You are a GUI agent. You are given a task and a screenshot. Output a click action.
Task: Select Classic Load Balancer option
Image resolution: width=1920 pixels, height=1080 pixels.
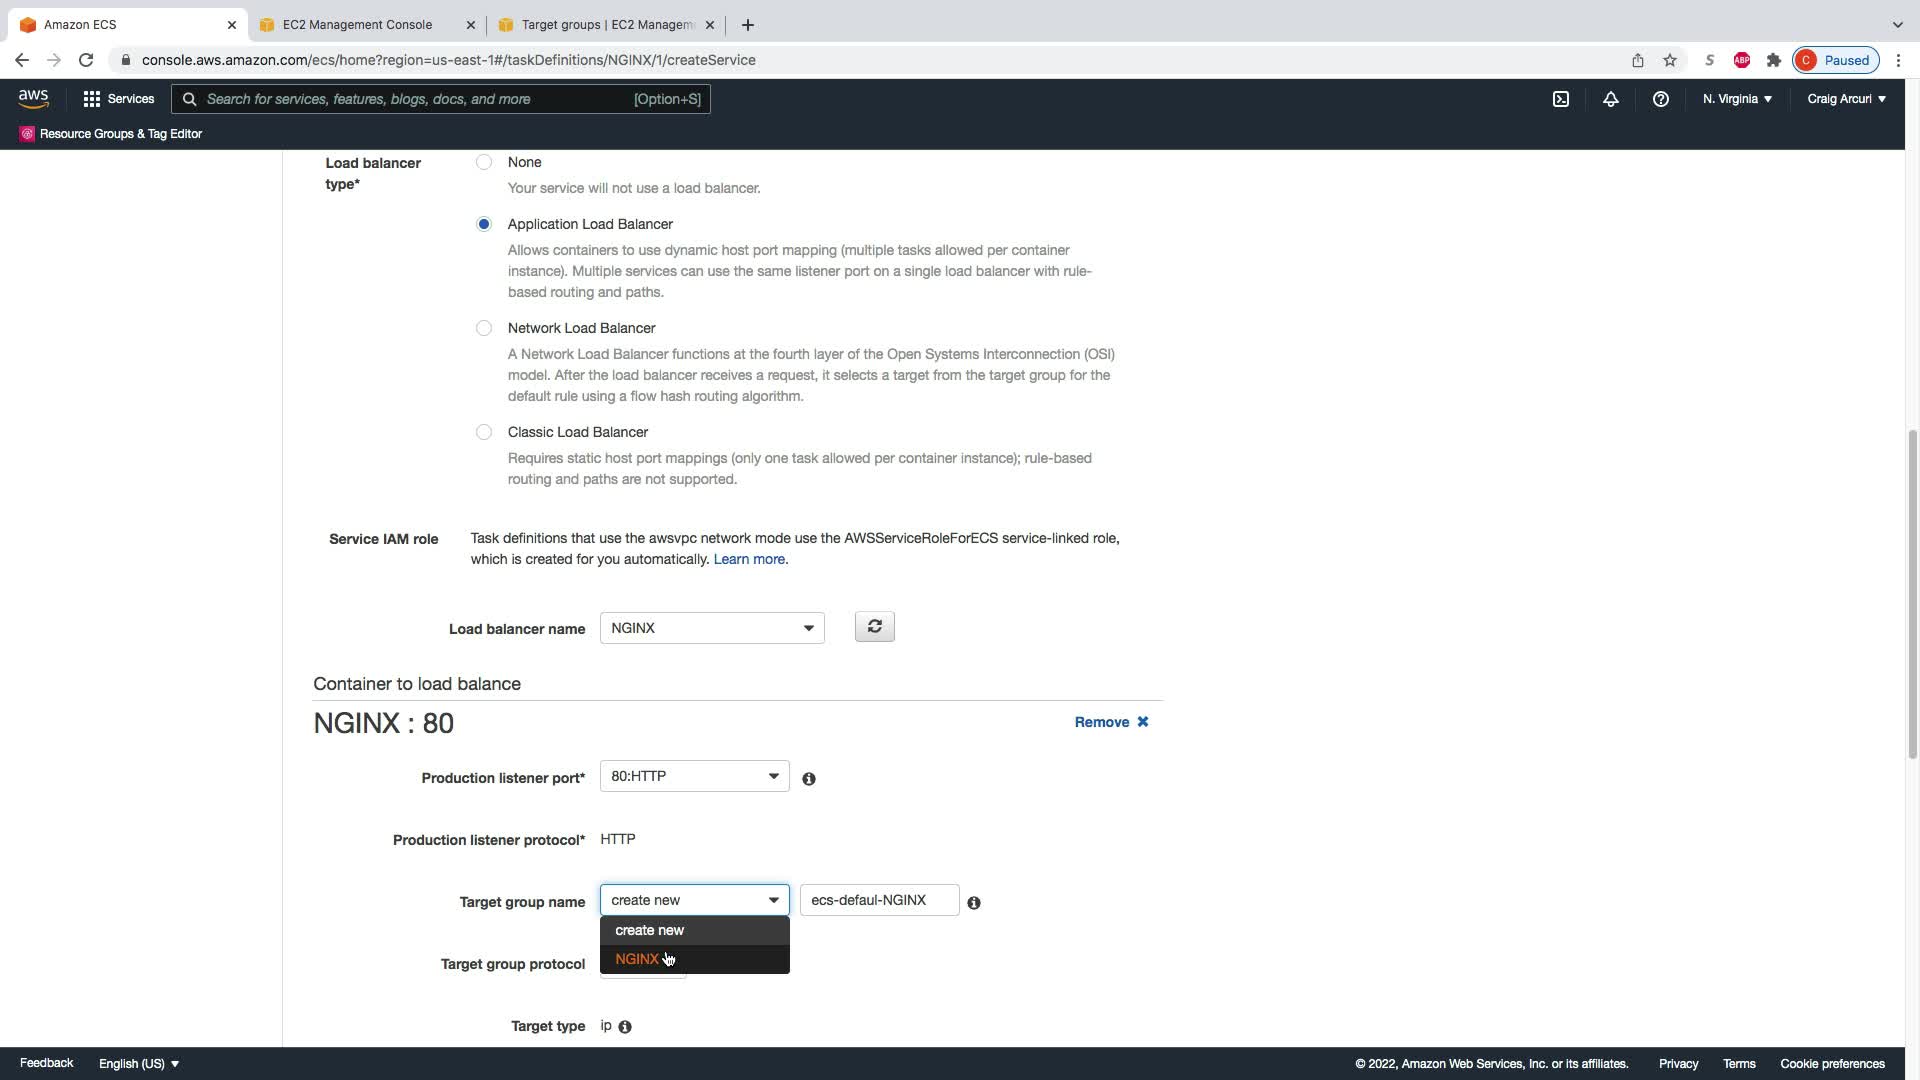[x=484, y=432]
